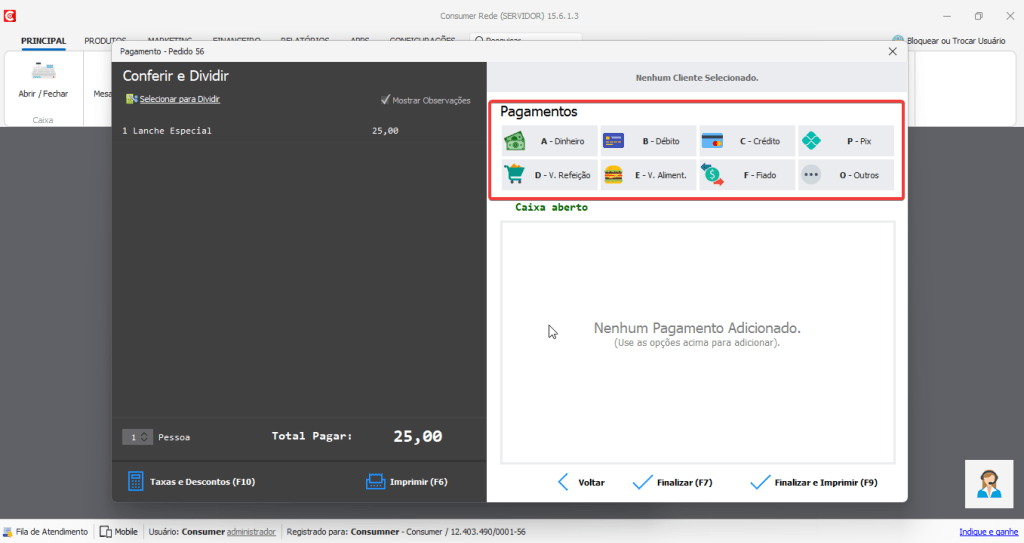1024x543 pixels.
Task: Pick the F - Fiado payment option
Action: coord(746,175)
